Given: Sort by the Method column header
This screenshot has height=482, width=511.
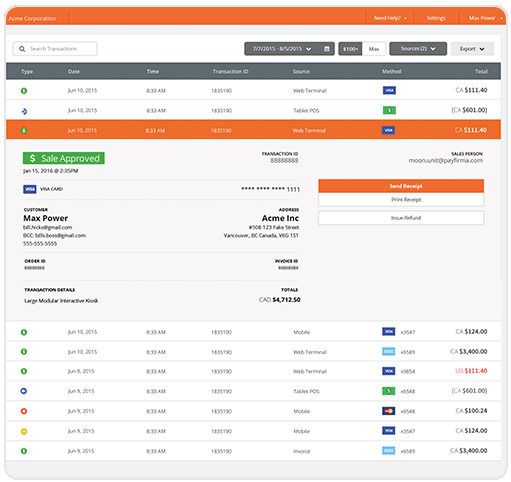Looking at the screenshot, I should 391,71.
